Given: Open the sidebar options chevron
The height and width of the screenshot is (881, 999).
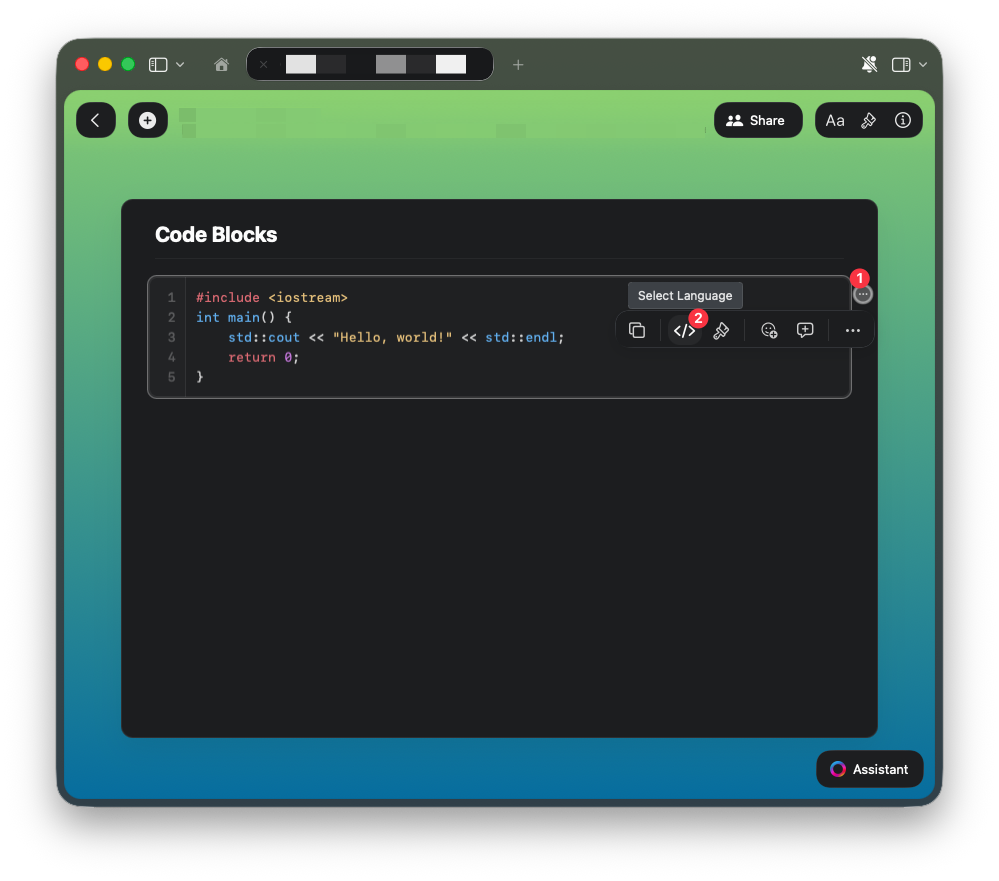Looking at the screenshot, I should point(178,64).
